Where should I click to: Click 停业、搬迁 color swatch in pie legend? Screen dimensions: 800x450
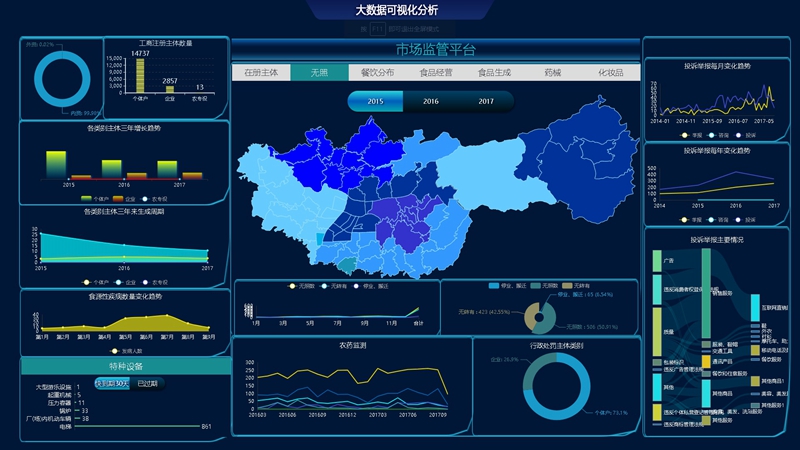(x=494, y=286)
